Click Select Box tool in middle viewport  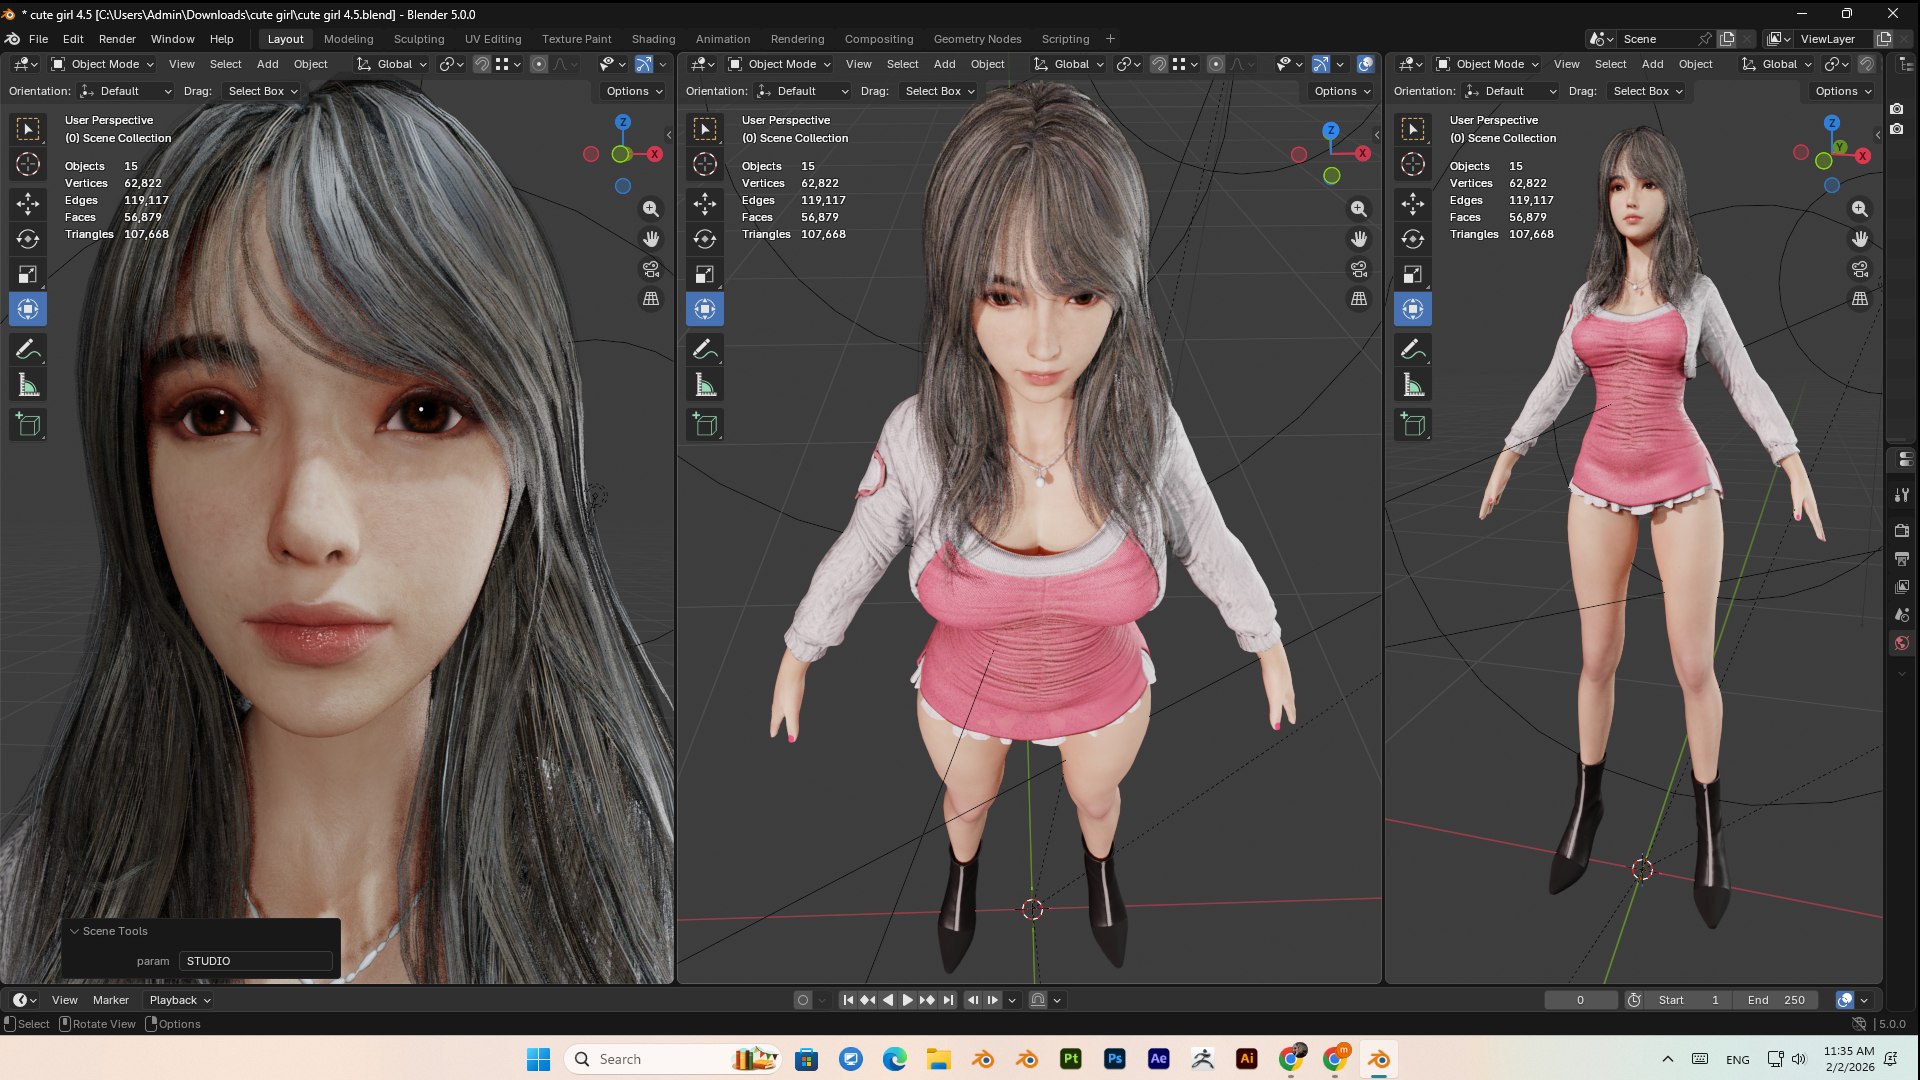(705, 129)
